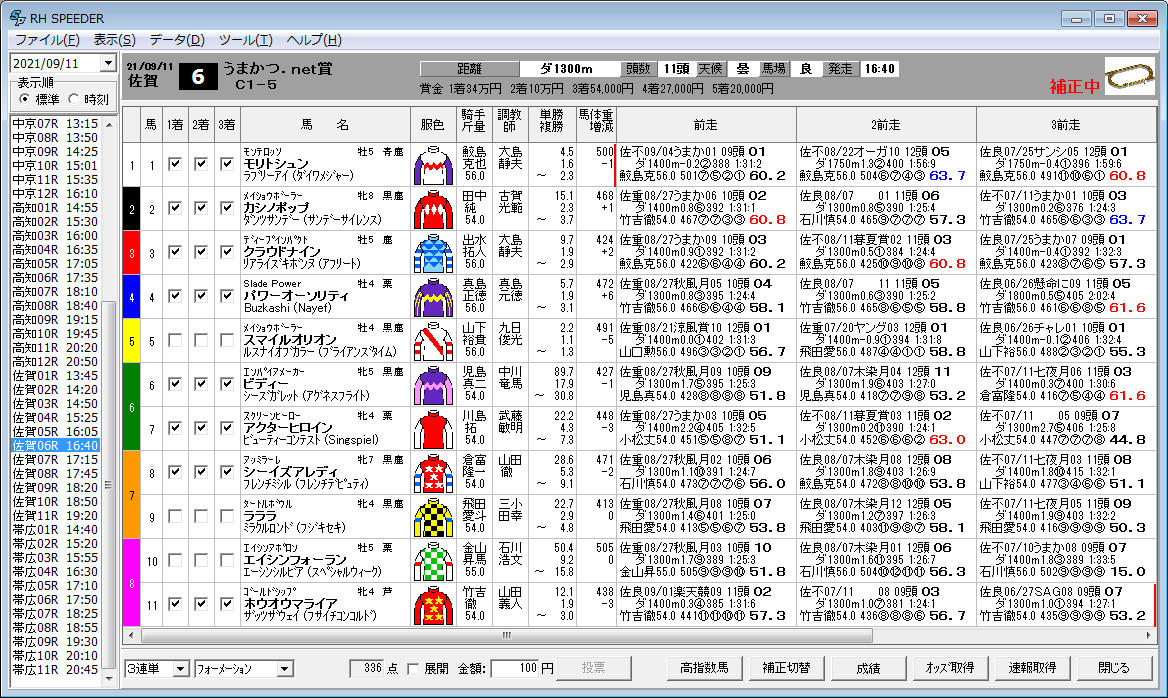Click the 2前走 column header
Image resolution: width=1168 pixels, height=698 pixels.
886,125
